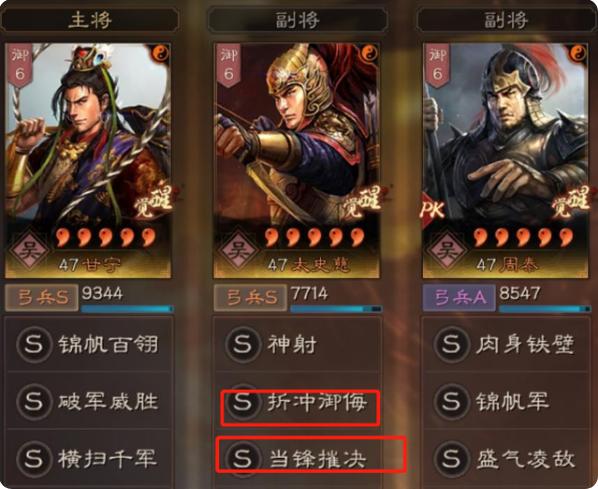This screenshot has width=598, height=489.
Task: Choose the 破军威胜 skill entry
Action: point(89,401)
